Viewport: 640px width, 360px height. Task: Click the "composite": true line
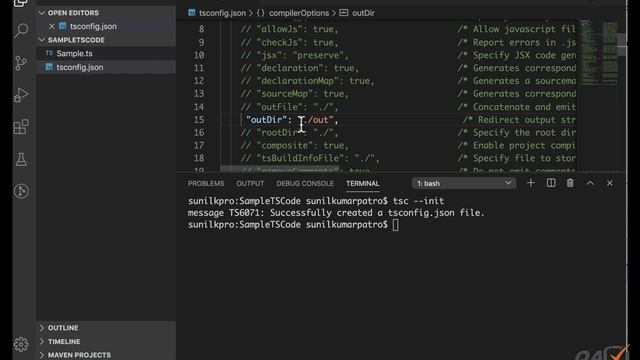pos(295,145)
